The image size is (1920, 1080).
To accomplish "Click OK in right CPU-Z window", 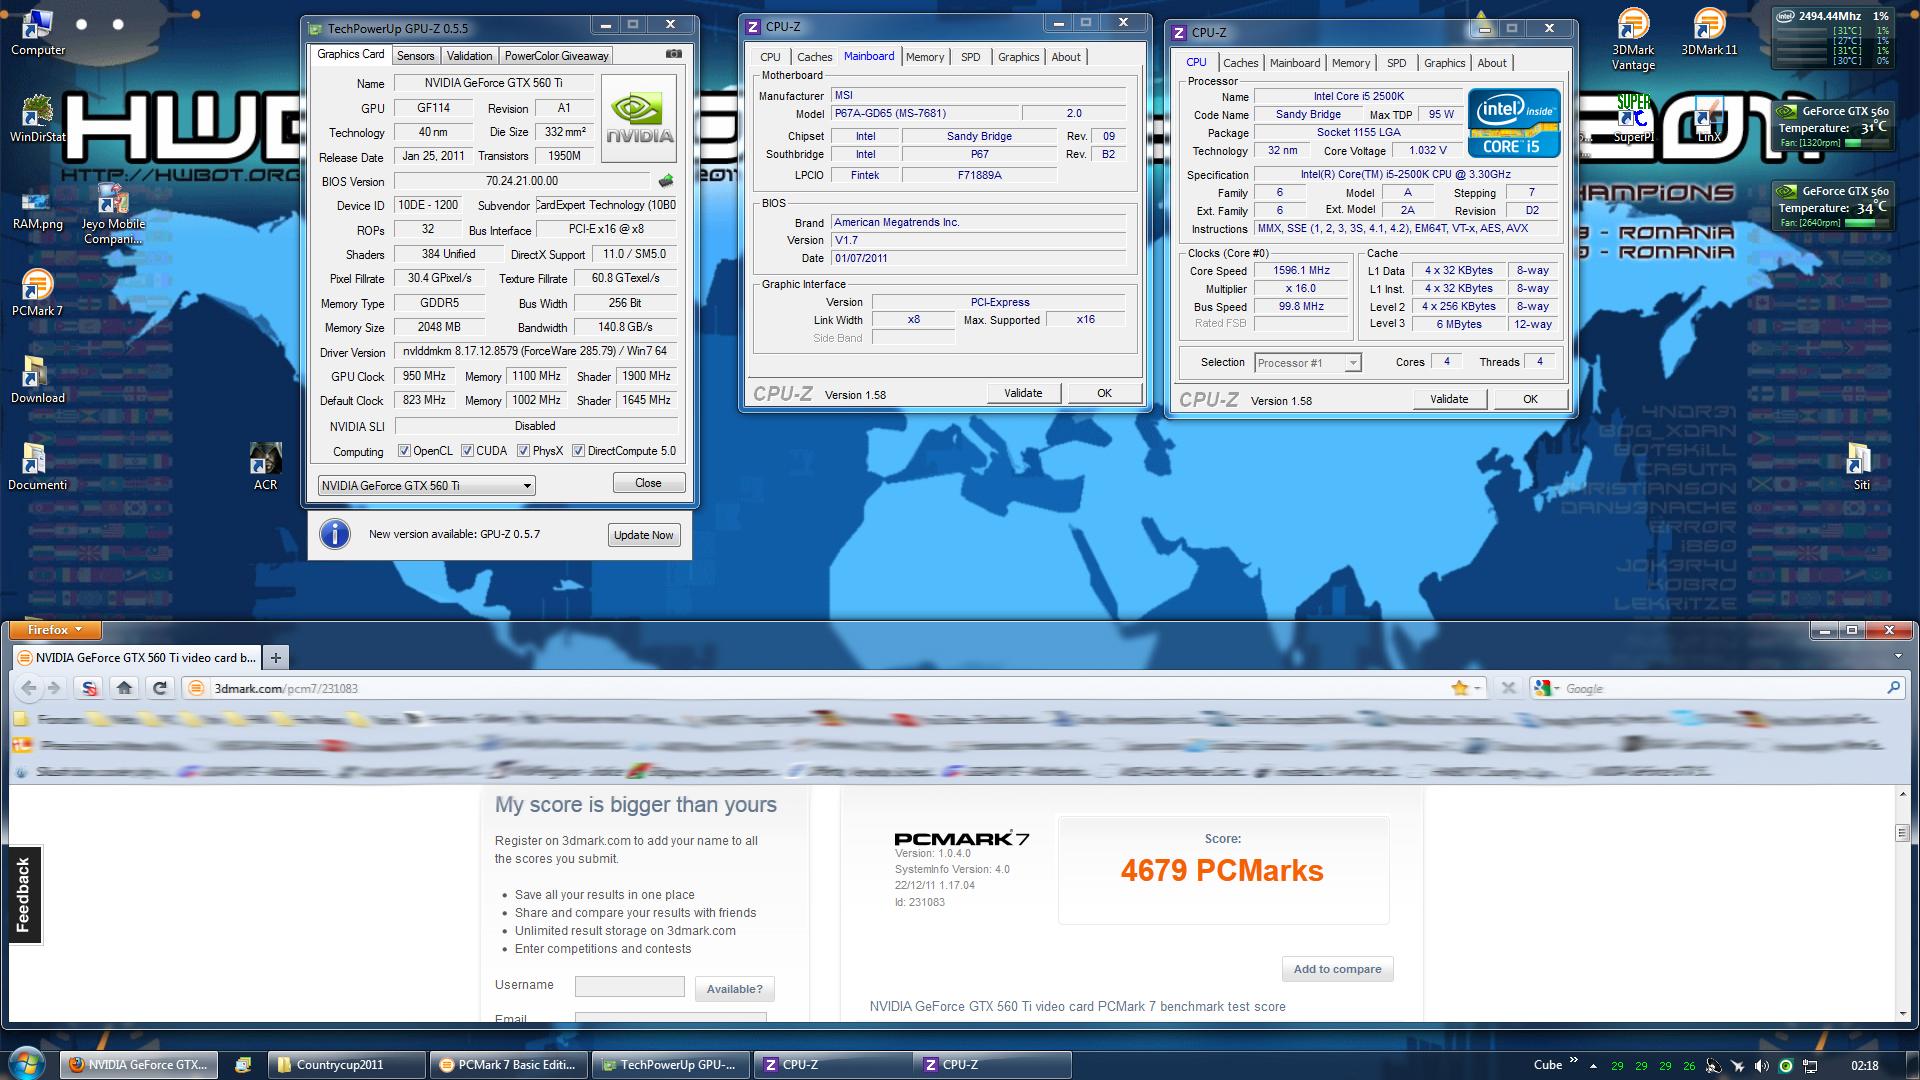I will (1529, 399).
